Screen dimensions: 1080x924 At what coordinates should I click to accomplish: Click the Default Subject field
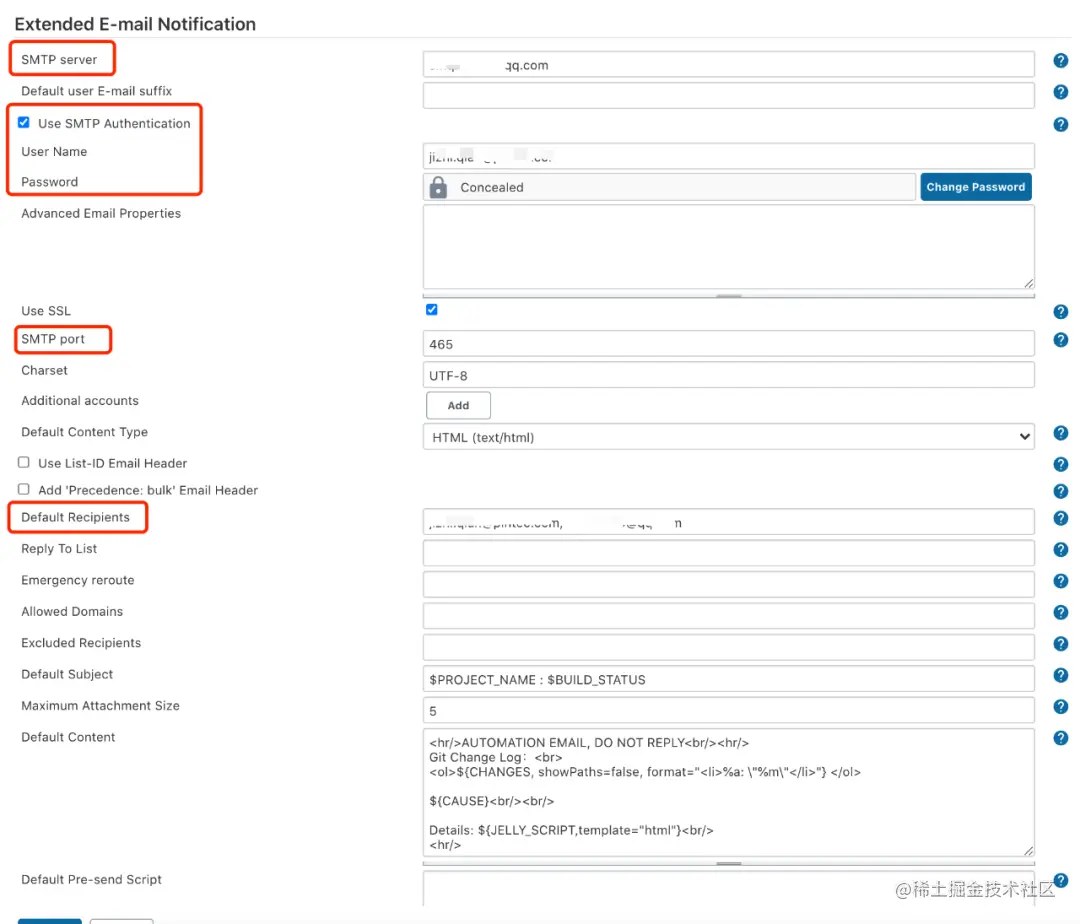coord(729,679)
